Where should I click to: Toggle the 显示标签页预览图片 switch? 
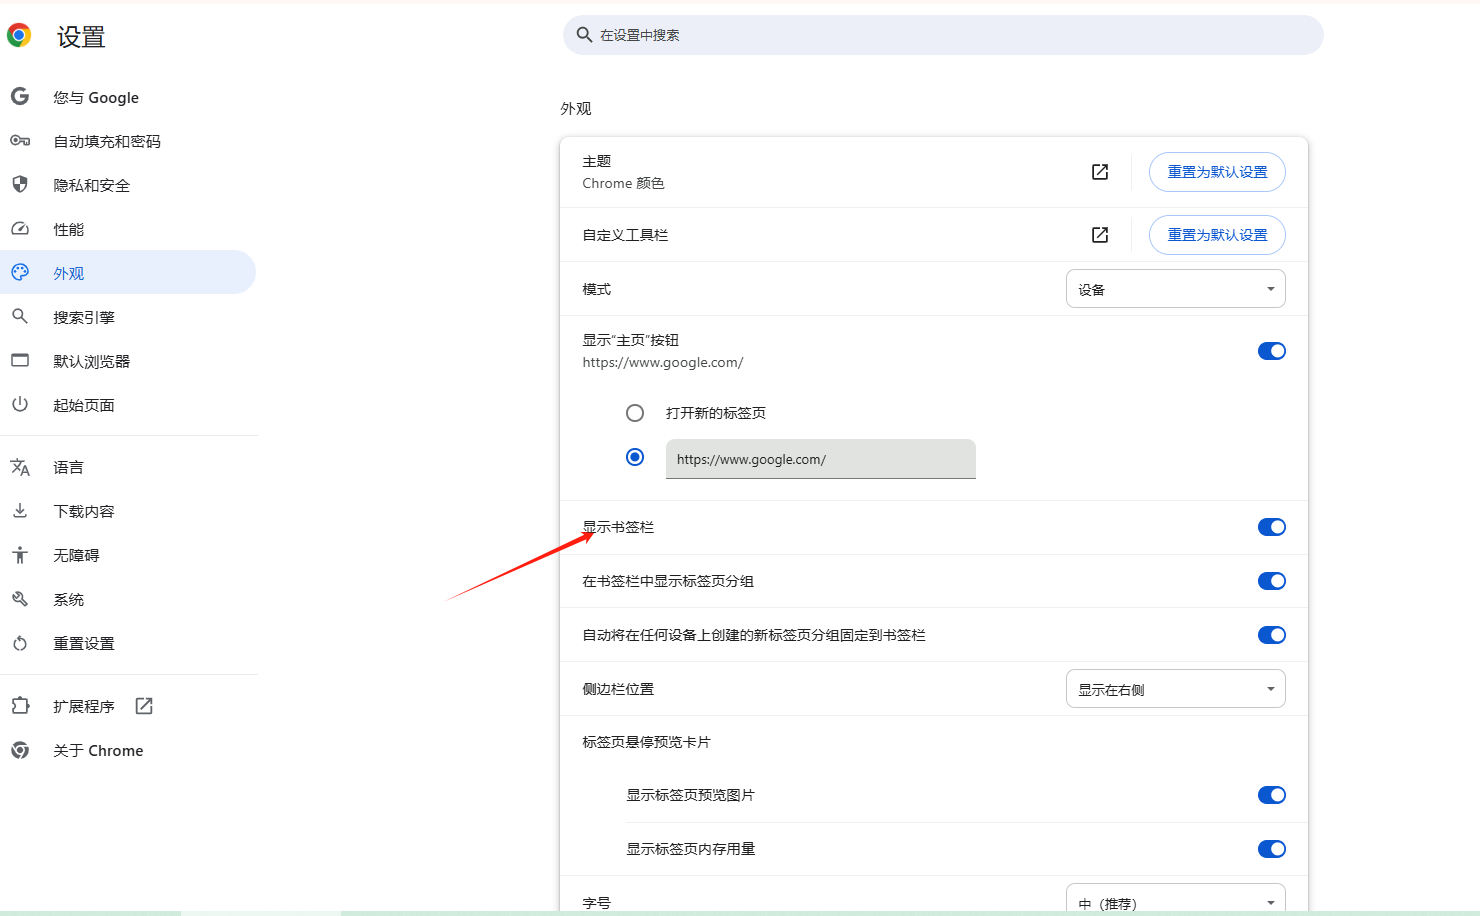(1271, 795)
